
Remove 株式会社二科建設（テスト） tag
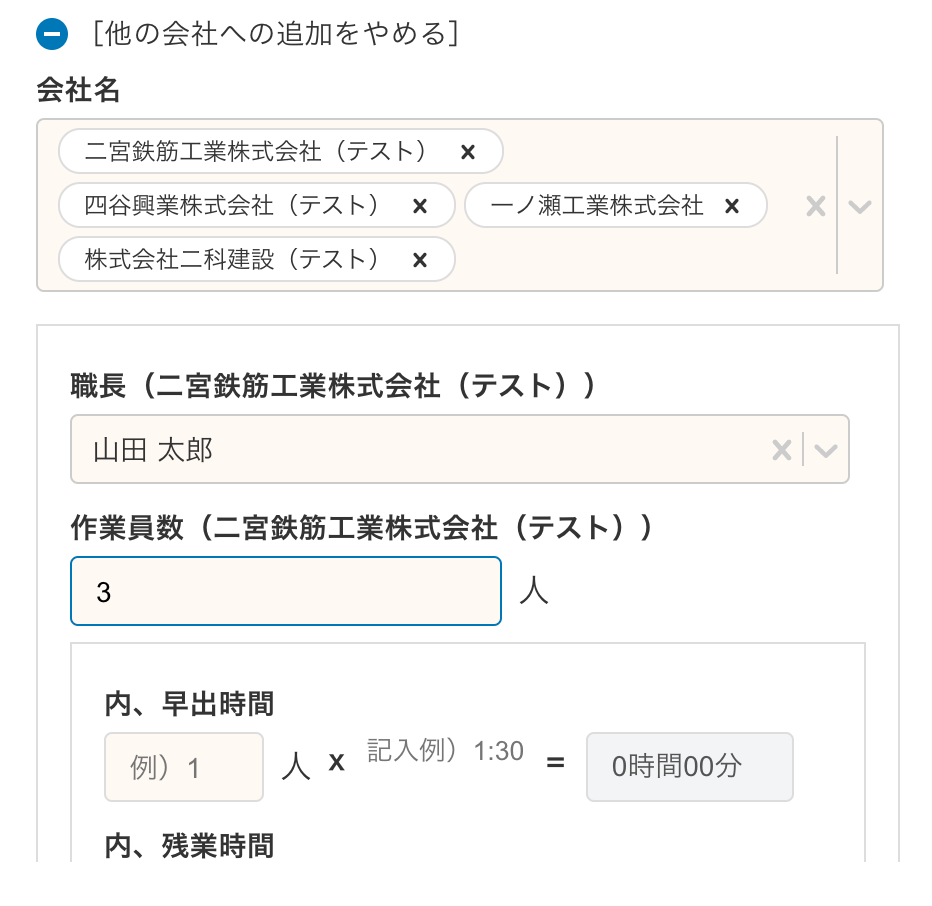coord(420,260)
